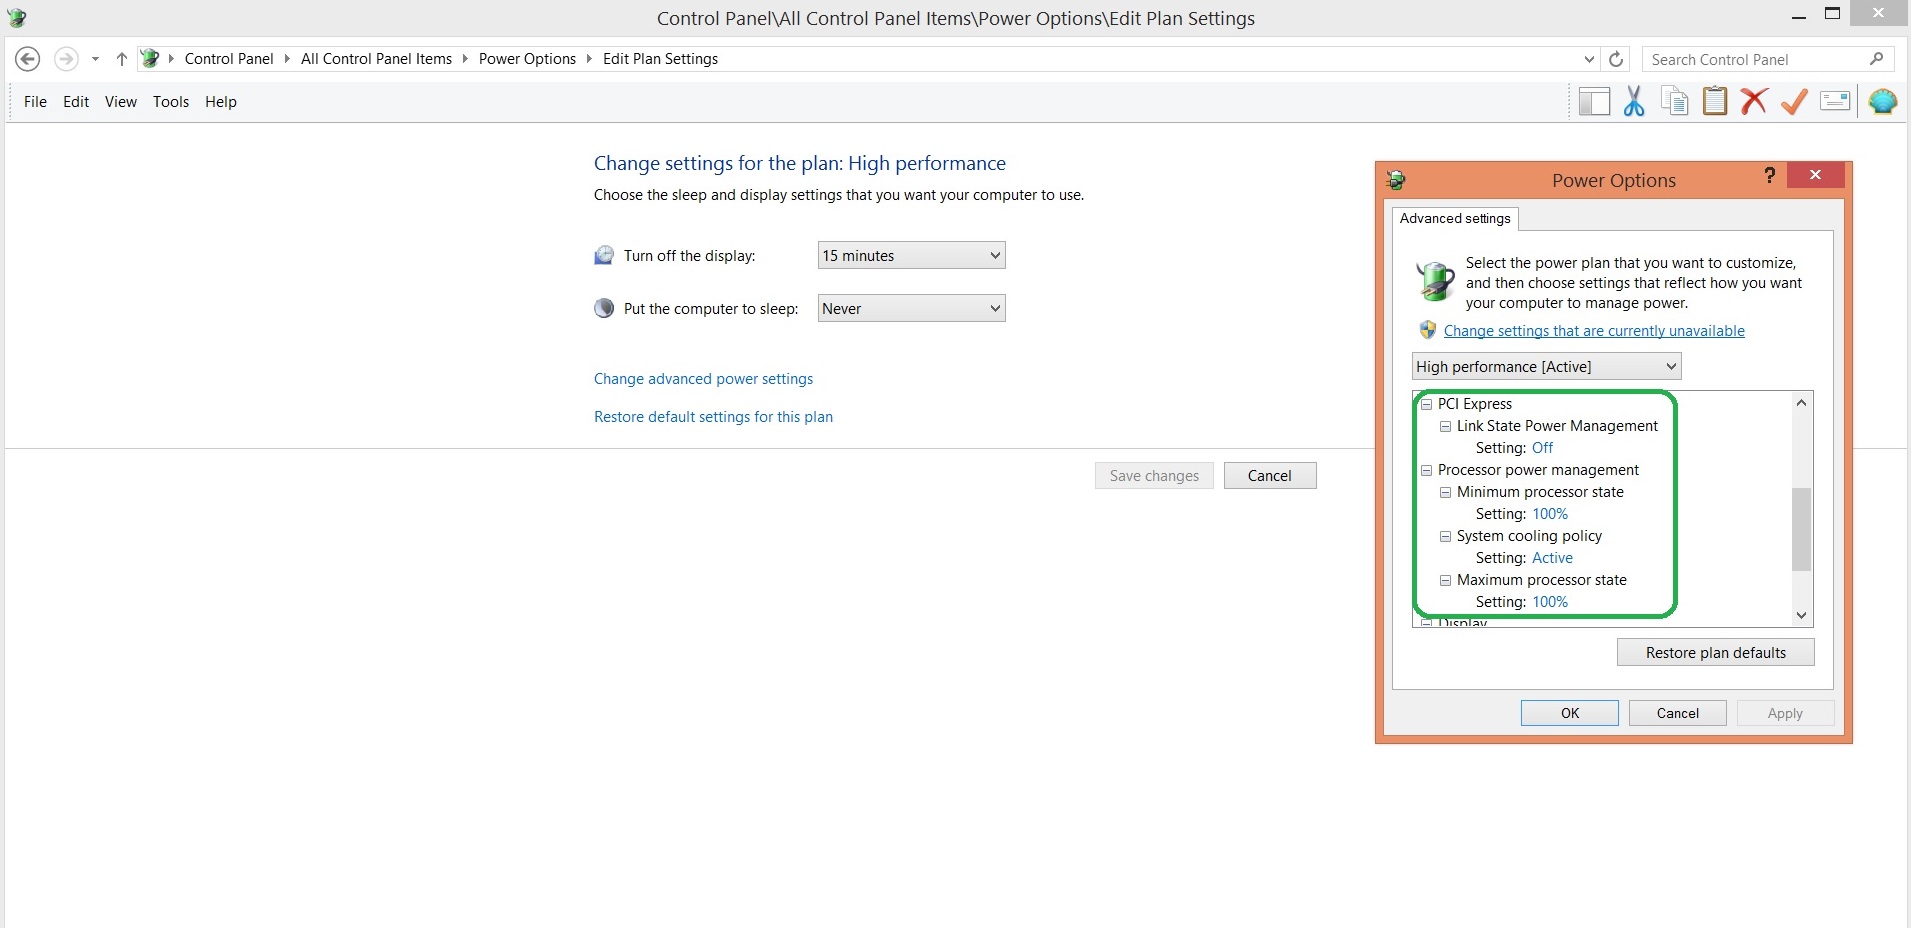
Task: Open Classic Shell settings shell icon
Action: coord(1882,101)
